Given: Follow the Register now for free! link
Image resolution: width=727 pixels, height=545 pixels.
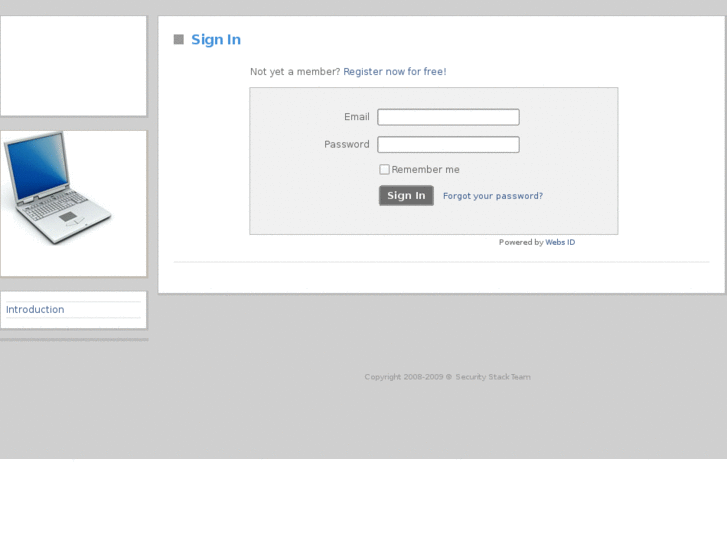Looking at the screenshot, I should [x=395, y=71].
